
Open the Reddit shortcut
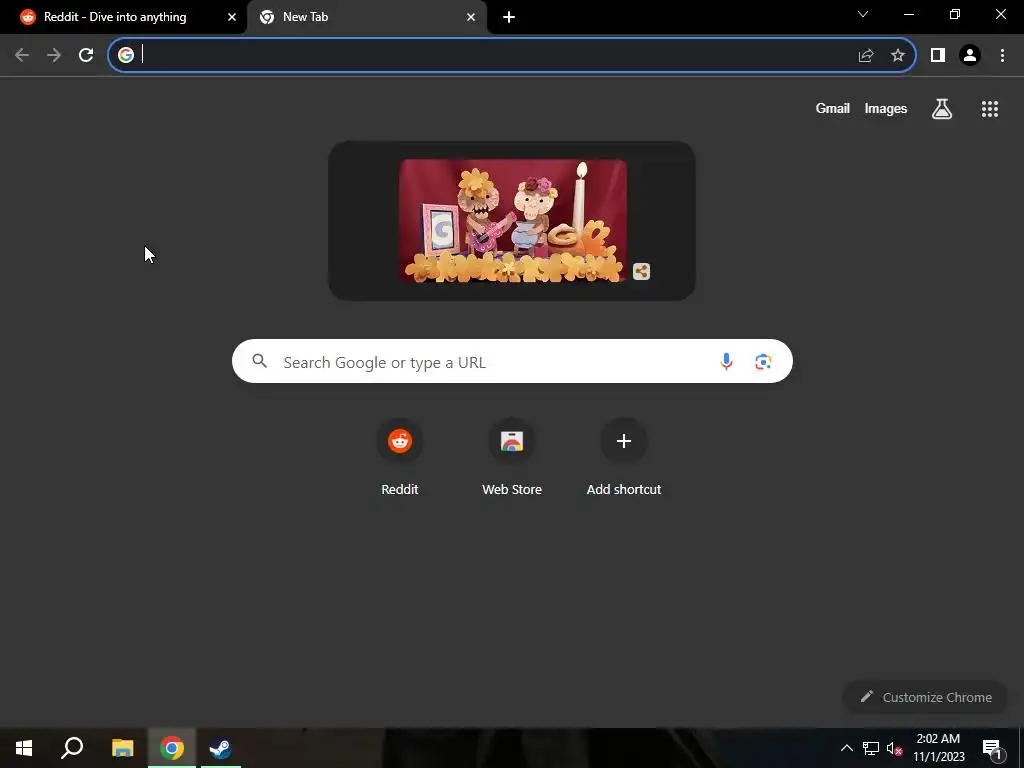[400, 458]
